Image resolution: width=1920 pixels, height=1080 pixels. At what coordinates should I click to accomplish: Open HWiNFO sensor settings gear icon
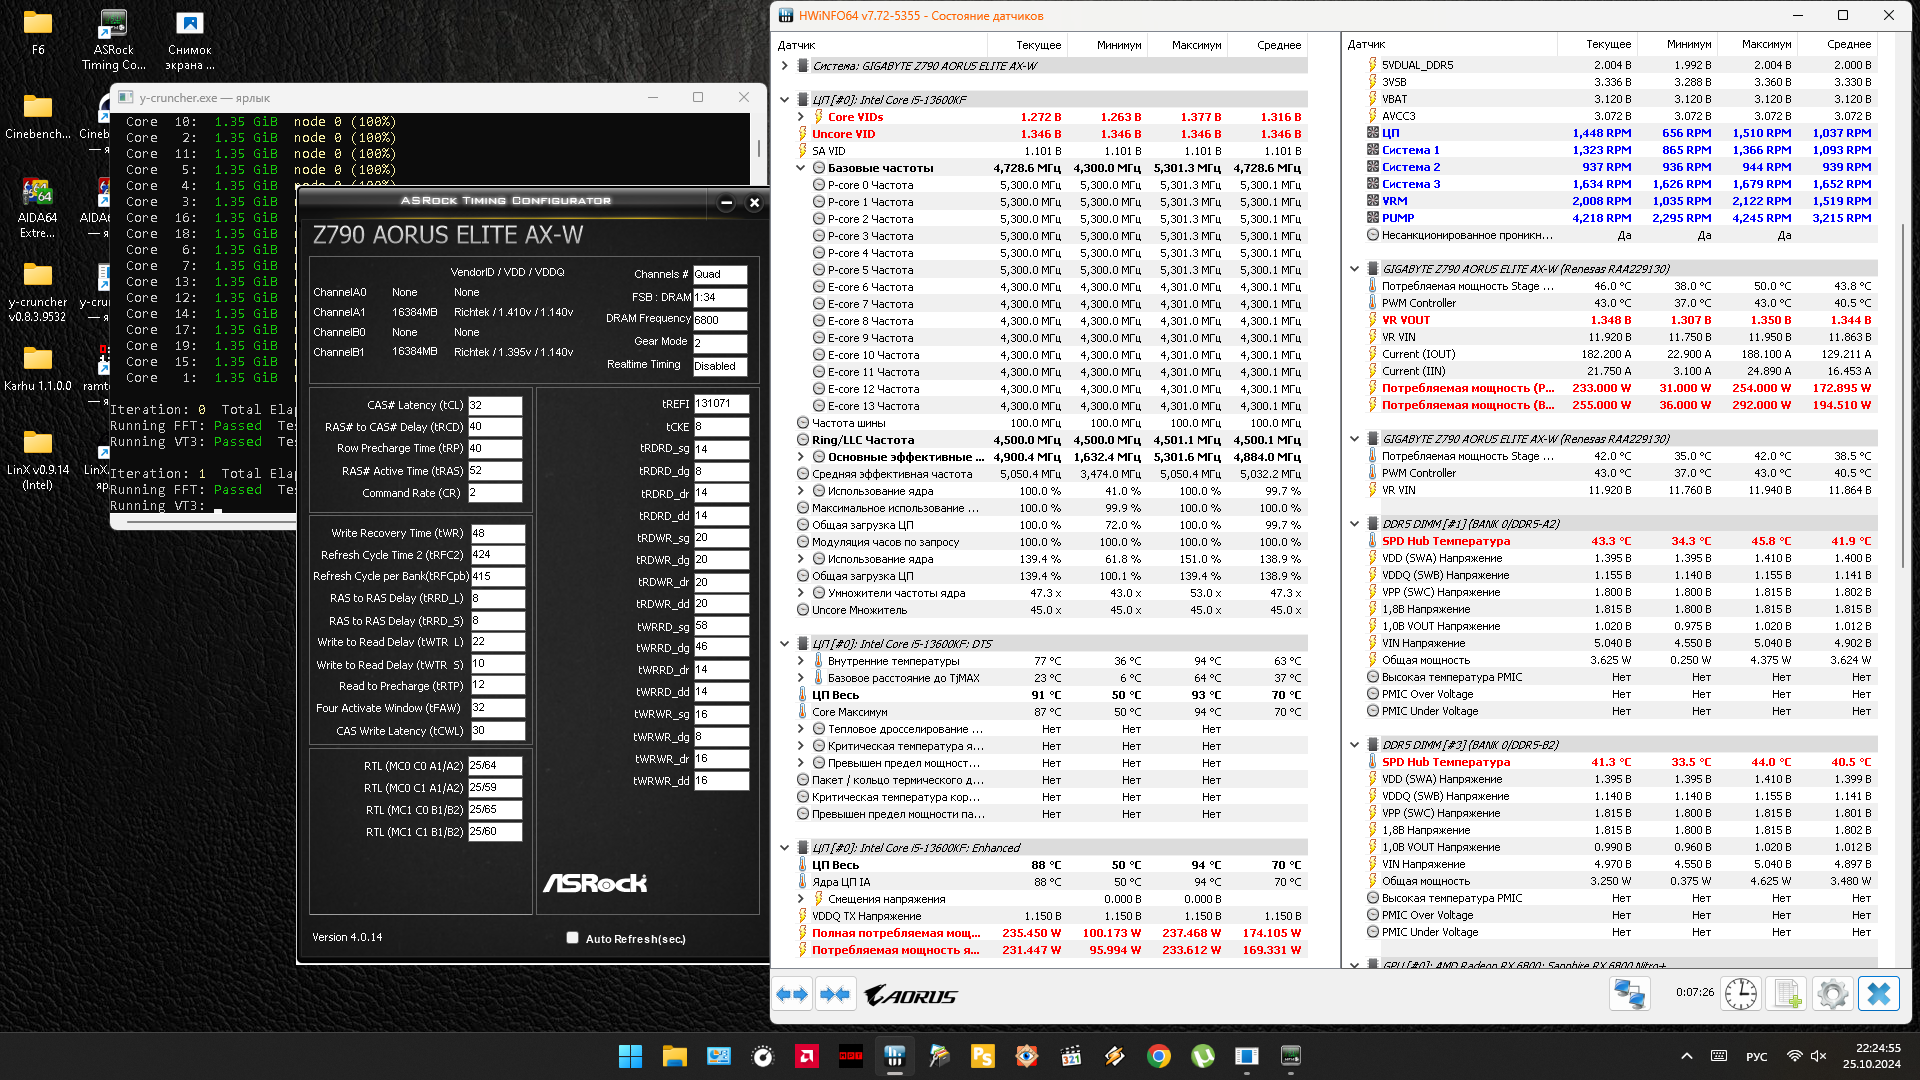[1832, 994]
